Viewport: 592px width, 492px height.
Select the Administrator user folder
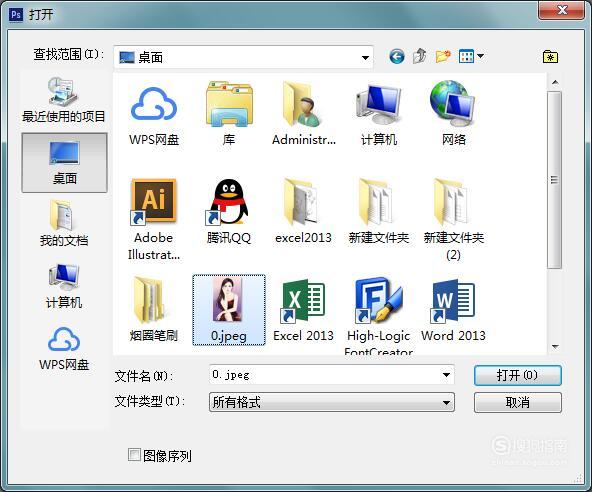pyautogui.click(x=304, y=114)
